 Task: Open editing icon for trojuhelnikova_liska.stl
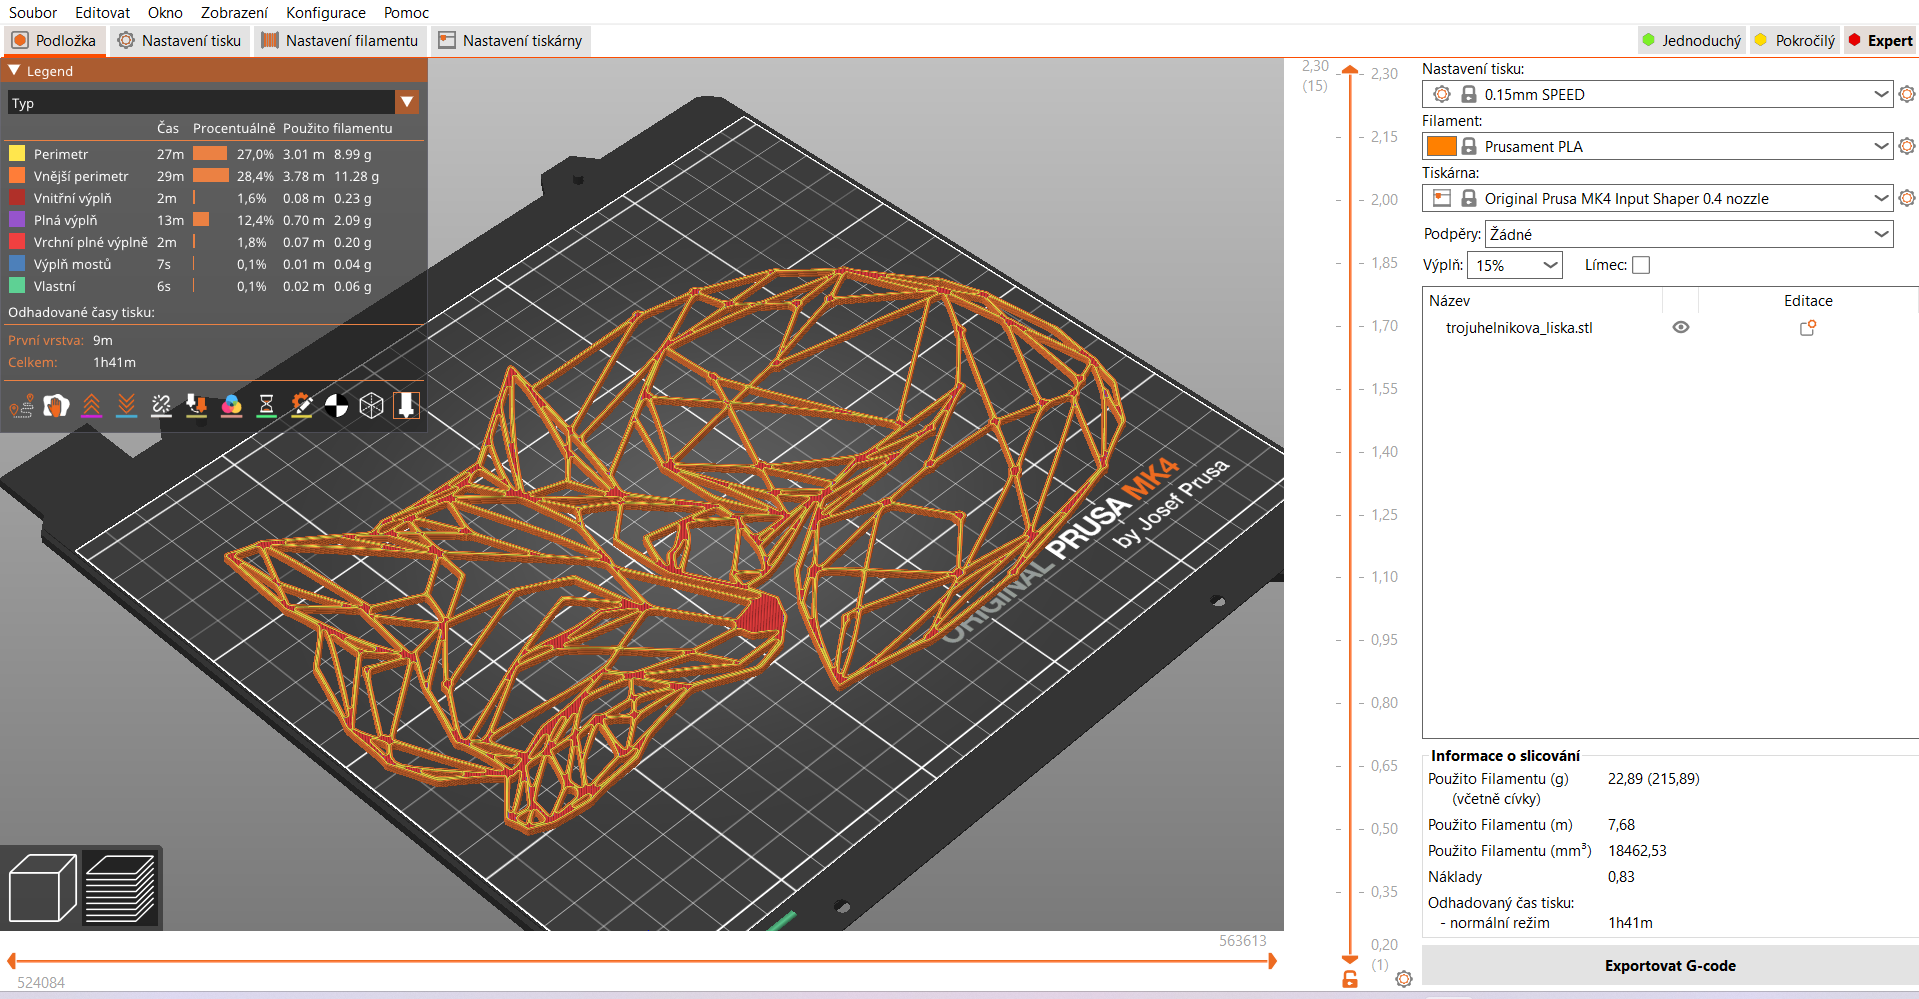coord(1807,327)
